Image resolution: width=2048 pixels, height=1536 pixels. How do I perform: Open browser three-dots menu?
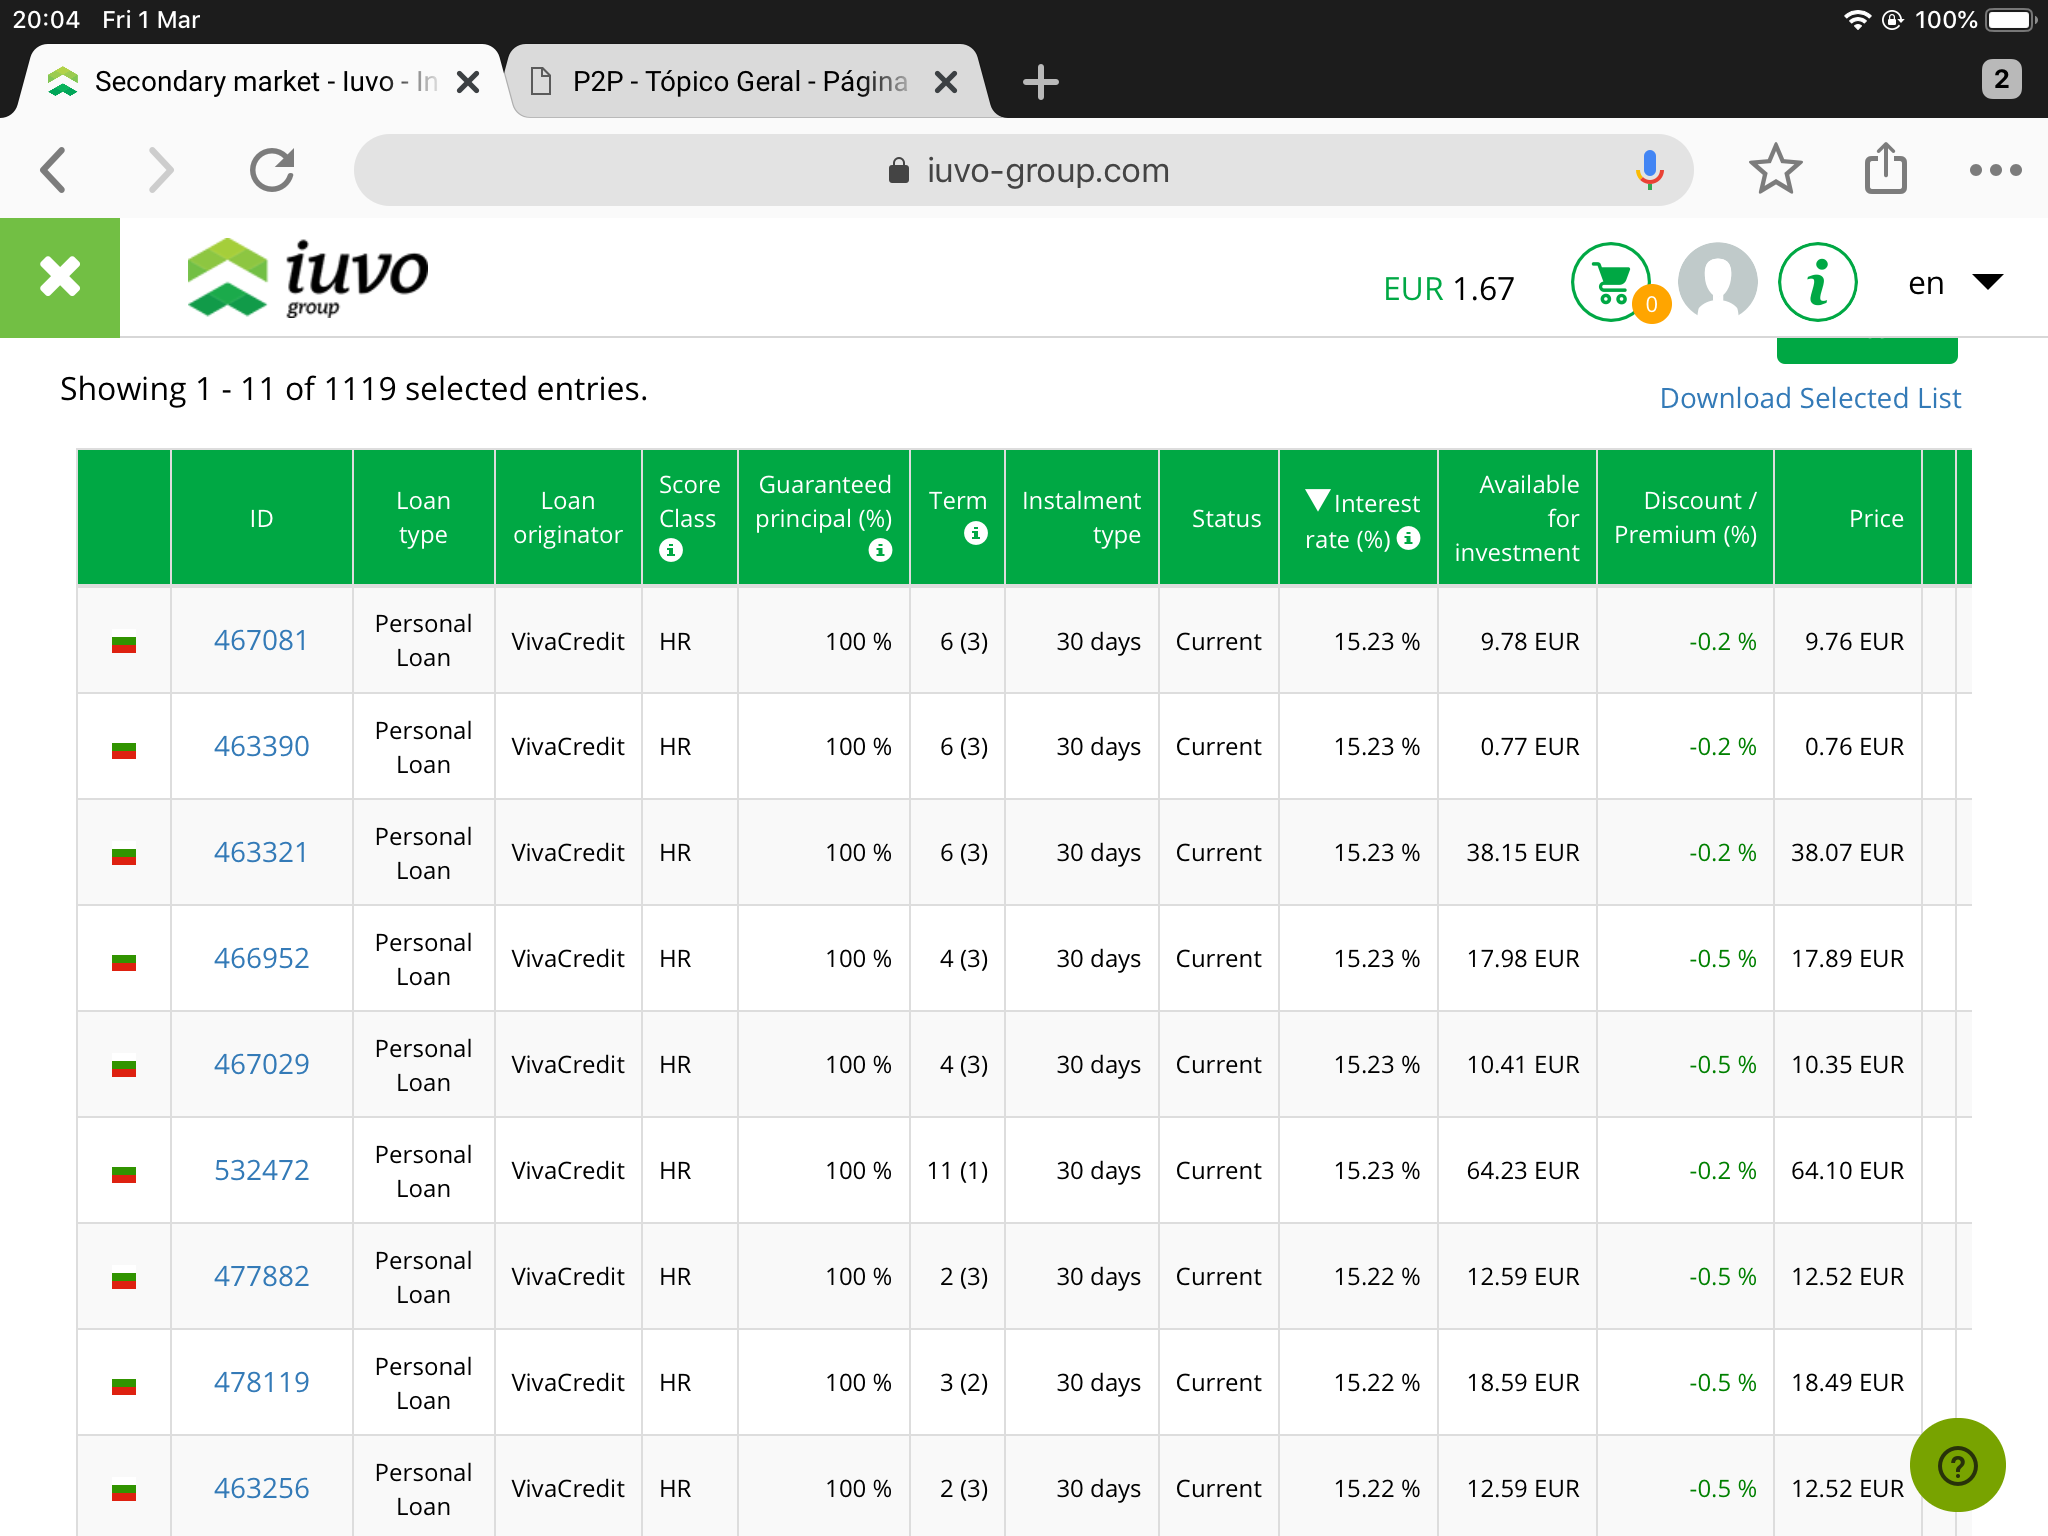[x=1995, y=170]
